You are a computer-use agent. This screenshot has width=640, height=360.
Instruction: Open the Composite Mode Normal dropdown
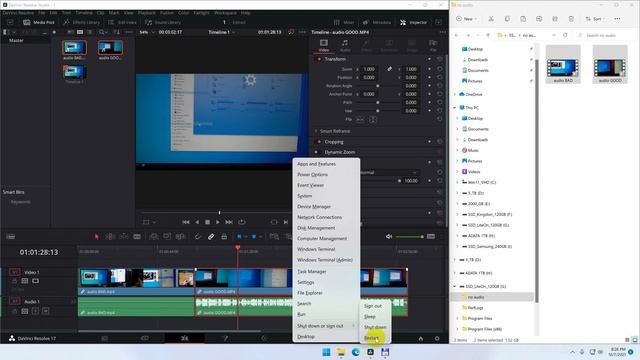389,172
